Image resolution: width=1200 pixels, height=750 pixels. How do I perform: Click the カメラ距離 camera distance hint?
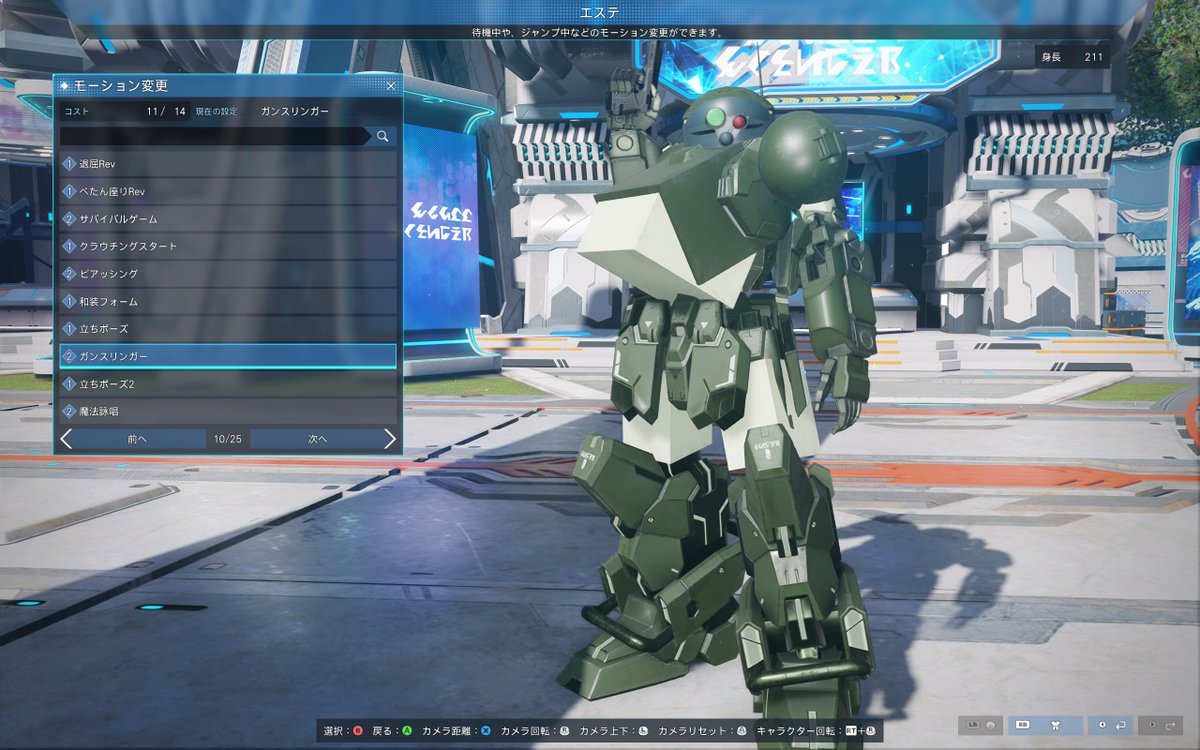(456, 732)
